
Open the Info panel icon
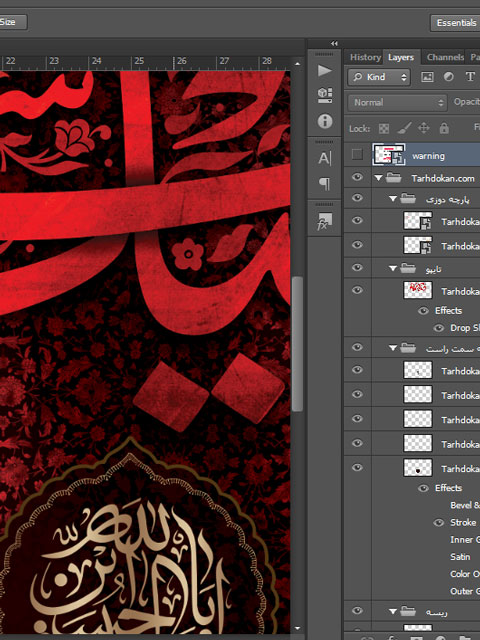click(325, 121)
